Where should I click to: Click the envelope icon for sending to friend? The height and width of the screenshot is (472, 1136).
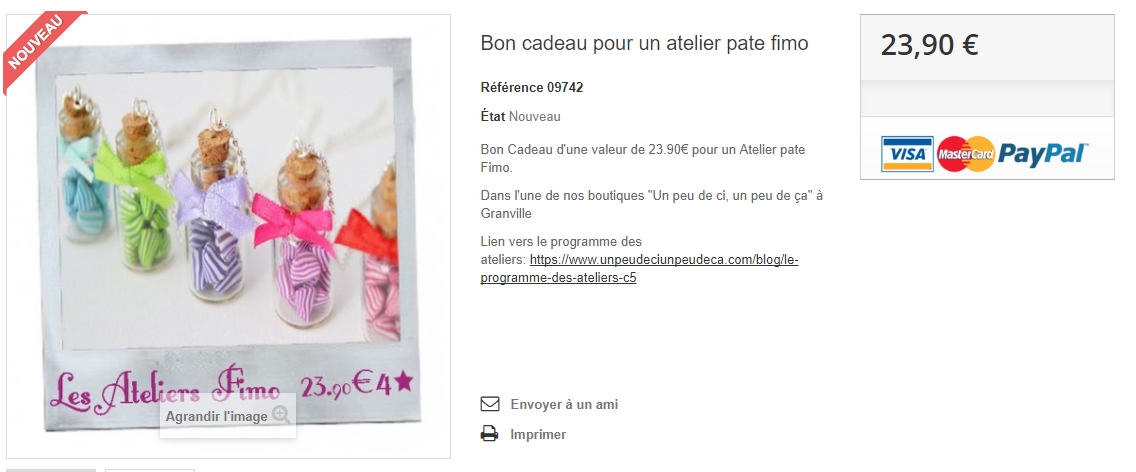tap(490, 404)
